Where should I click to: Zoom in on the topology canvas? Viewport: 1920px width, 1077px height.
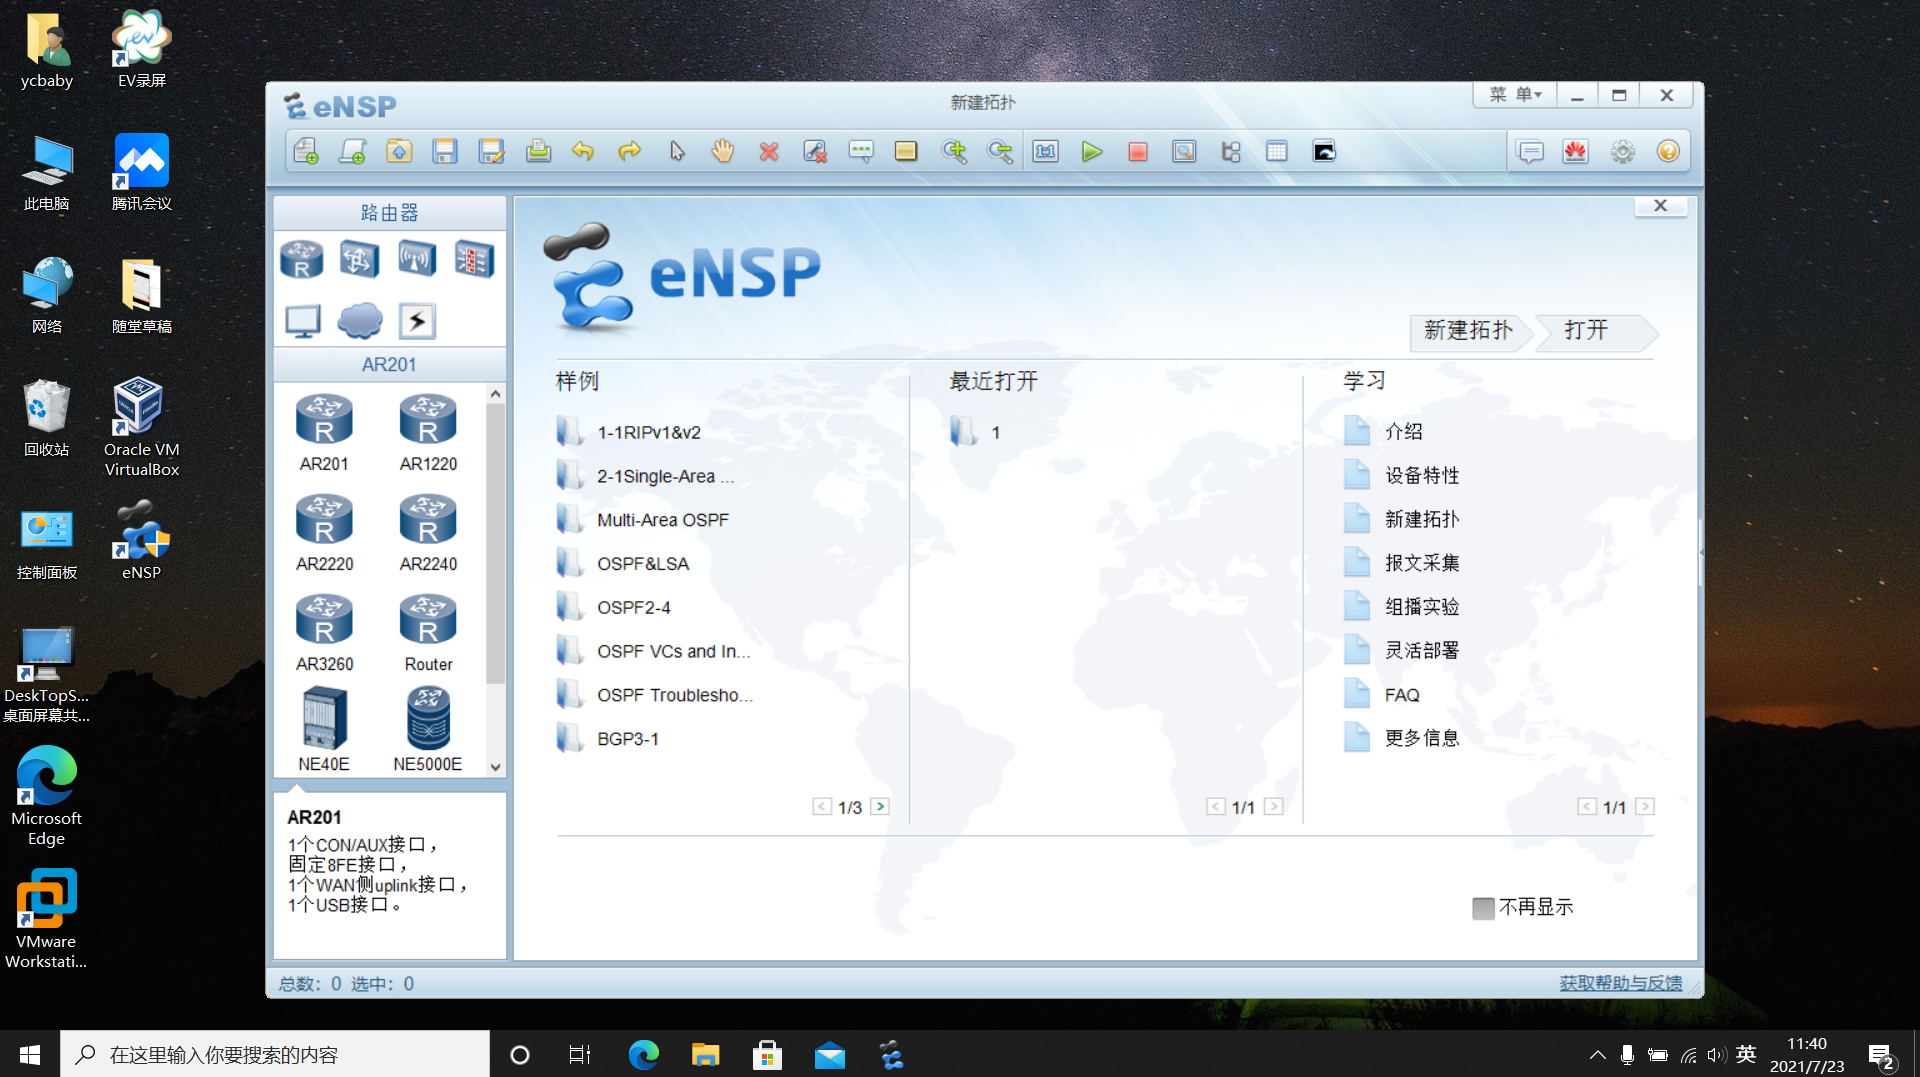click(955, 151)
